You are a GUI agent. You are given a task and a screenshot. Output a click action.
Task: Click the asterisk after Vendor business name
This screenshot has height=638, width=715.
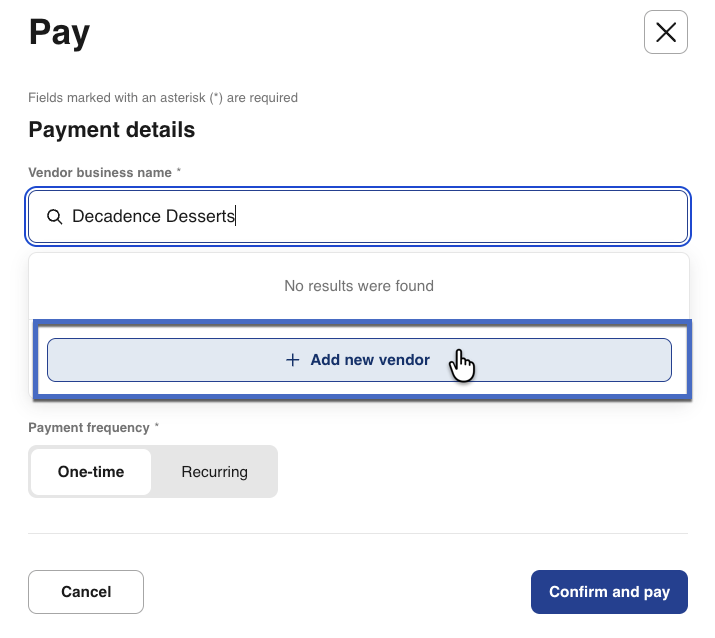tap(179, 172)
